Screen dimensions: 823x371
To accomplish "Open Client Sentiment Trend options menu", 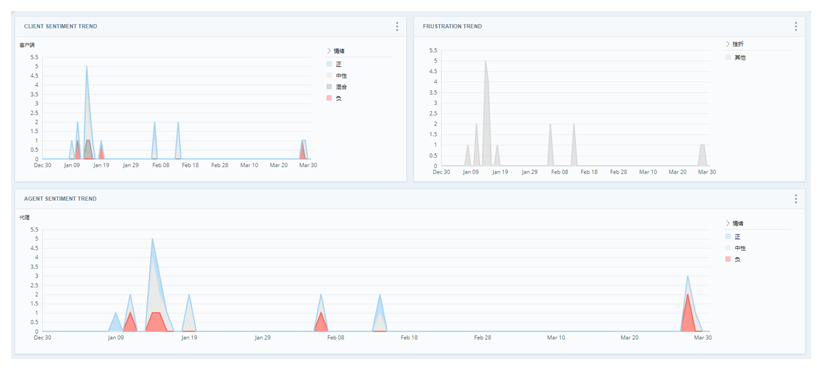I will (397, 26).
